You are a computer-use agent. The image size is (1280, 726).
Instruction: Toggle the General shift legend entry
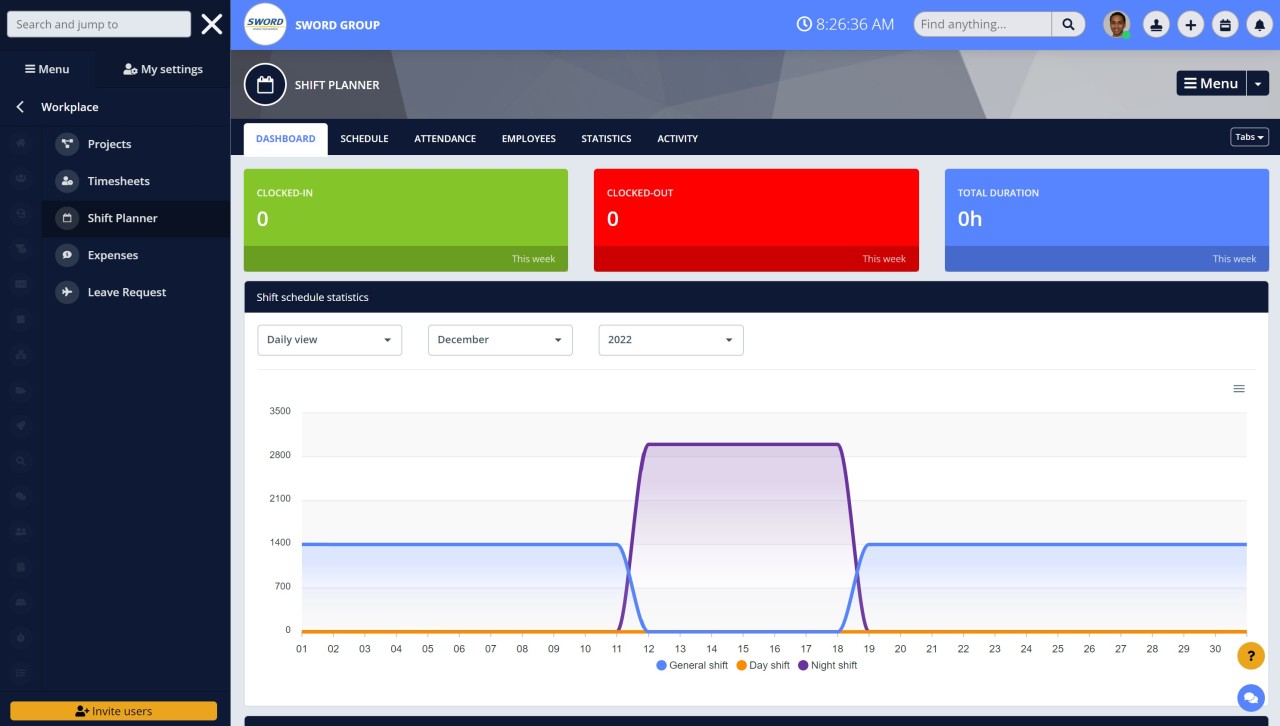click(691, 665)
